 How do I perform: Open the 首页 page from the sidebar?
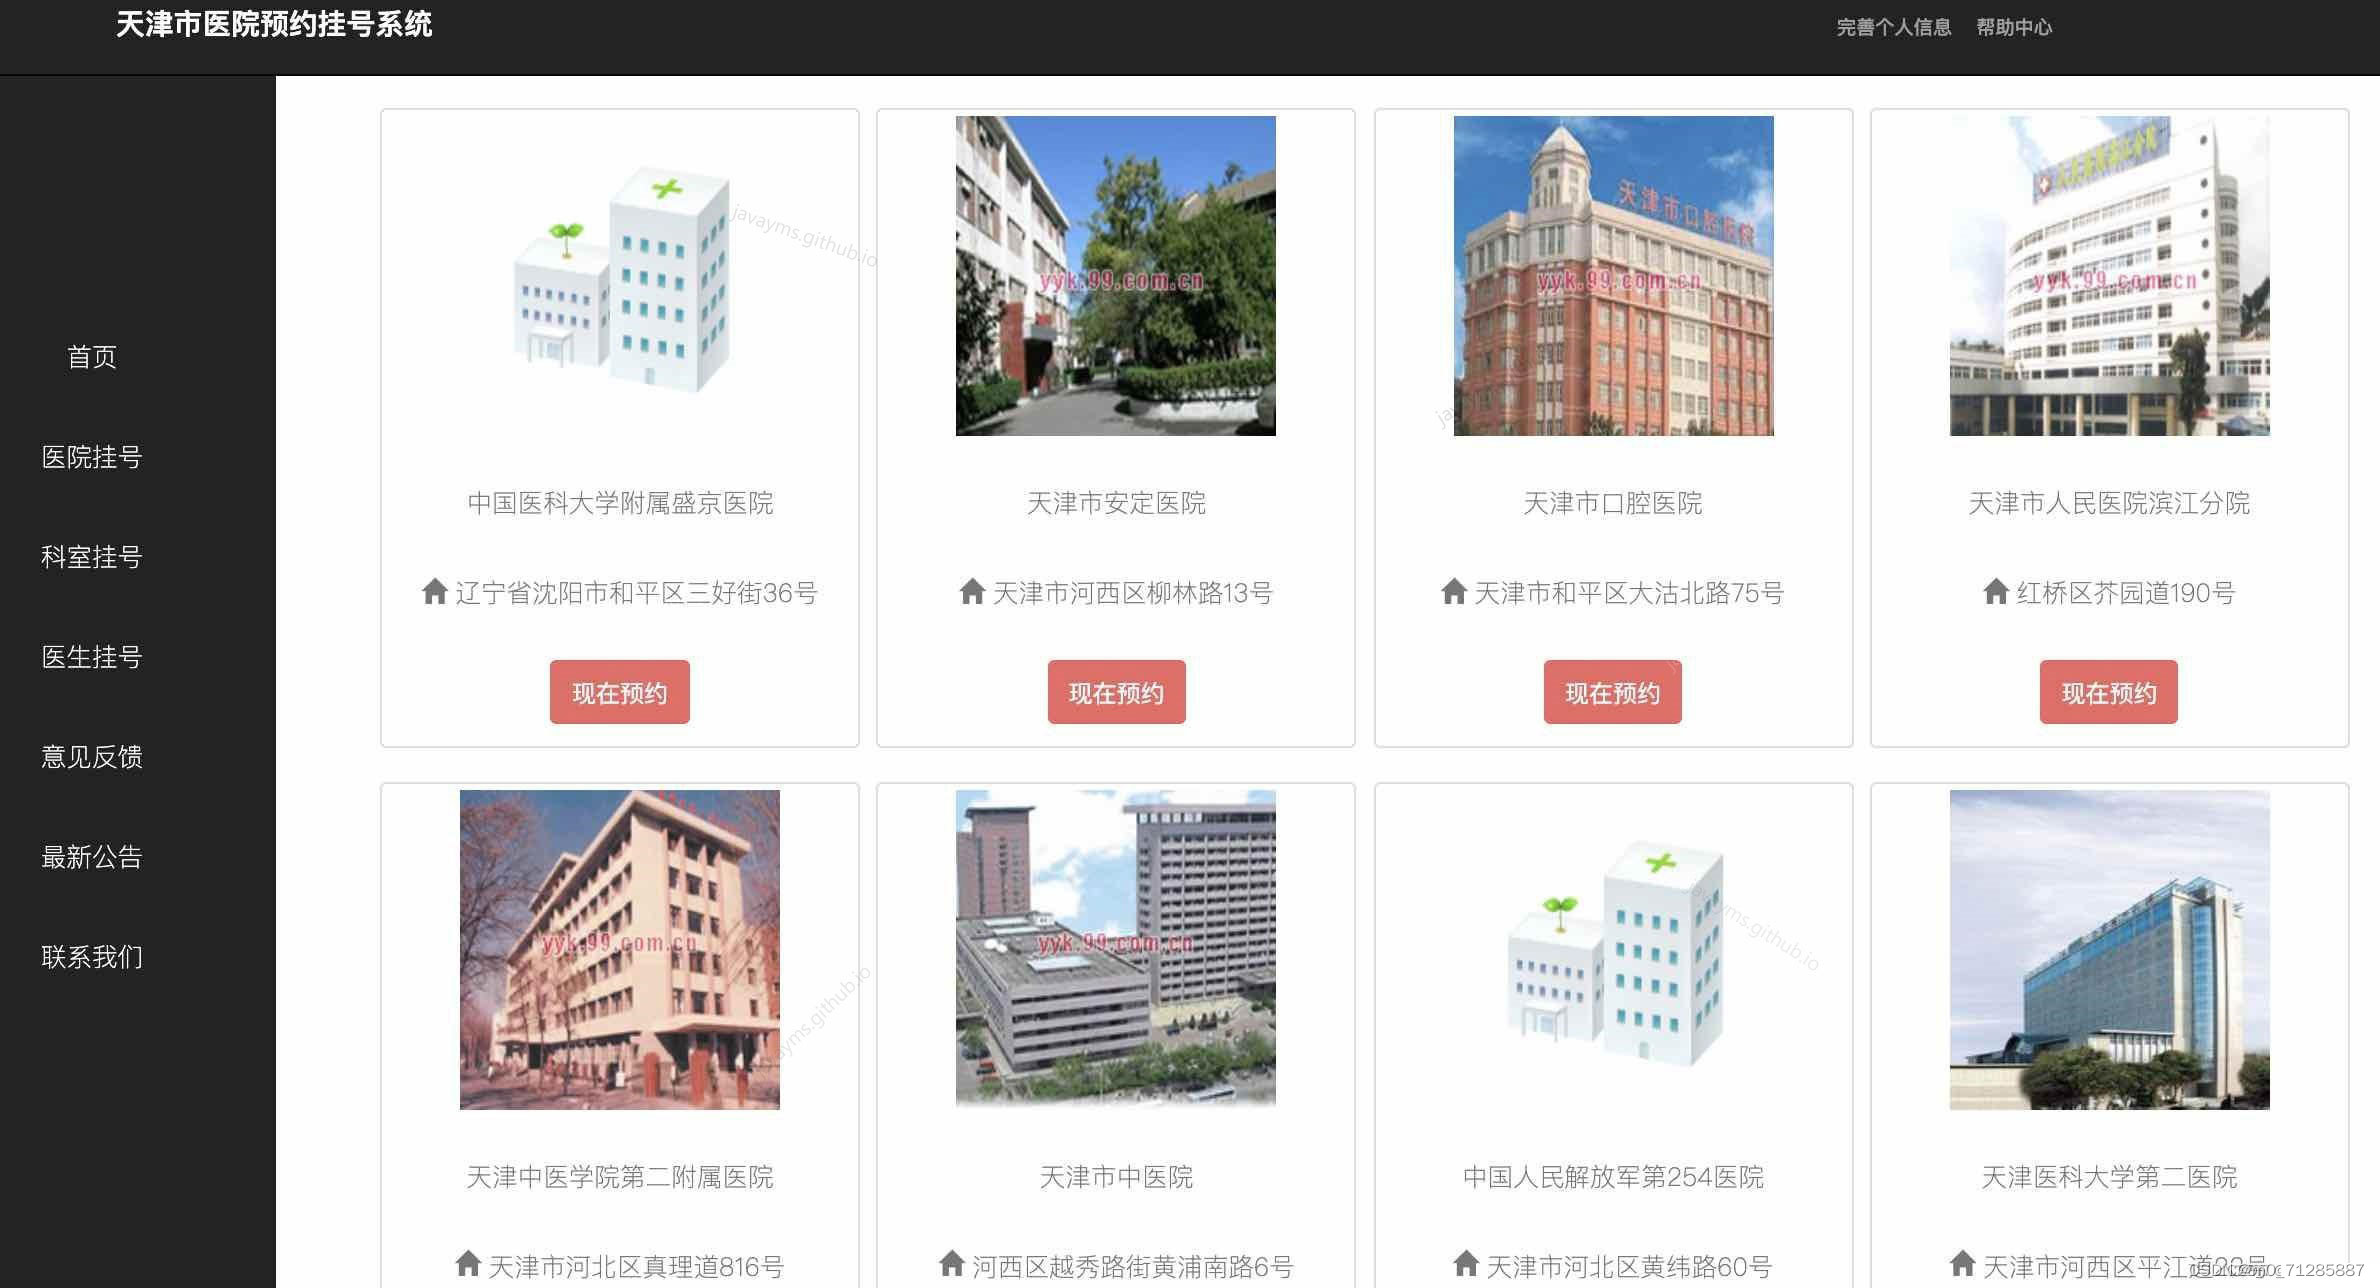coord(91,356)
